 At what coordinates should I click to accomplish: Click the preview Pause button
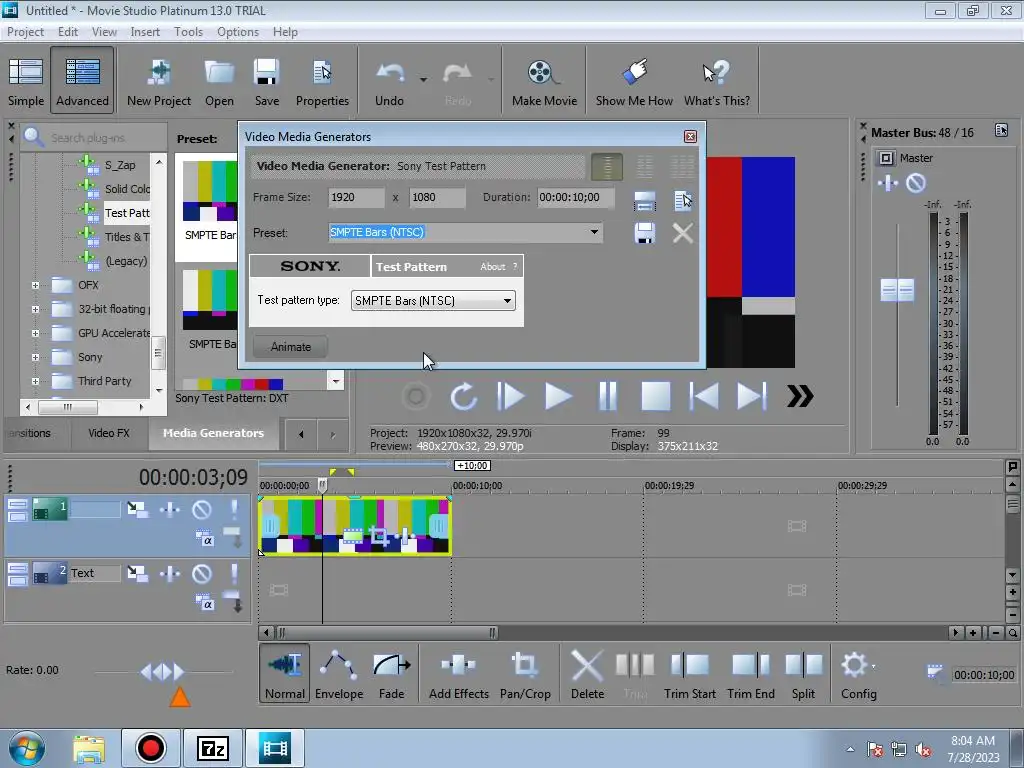(607, 396)
